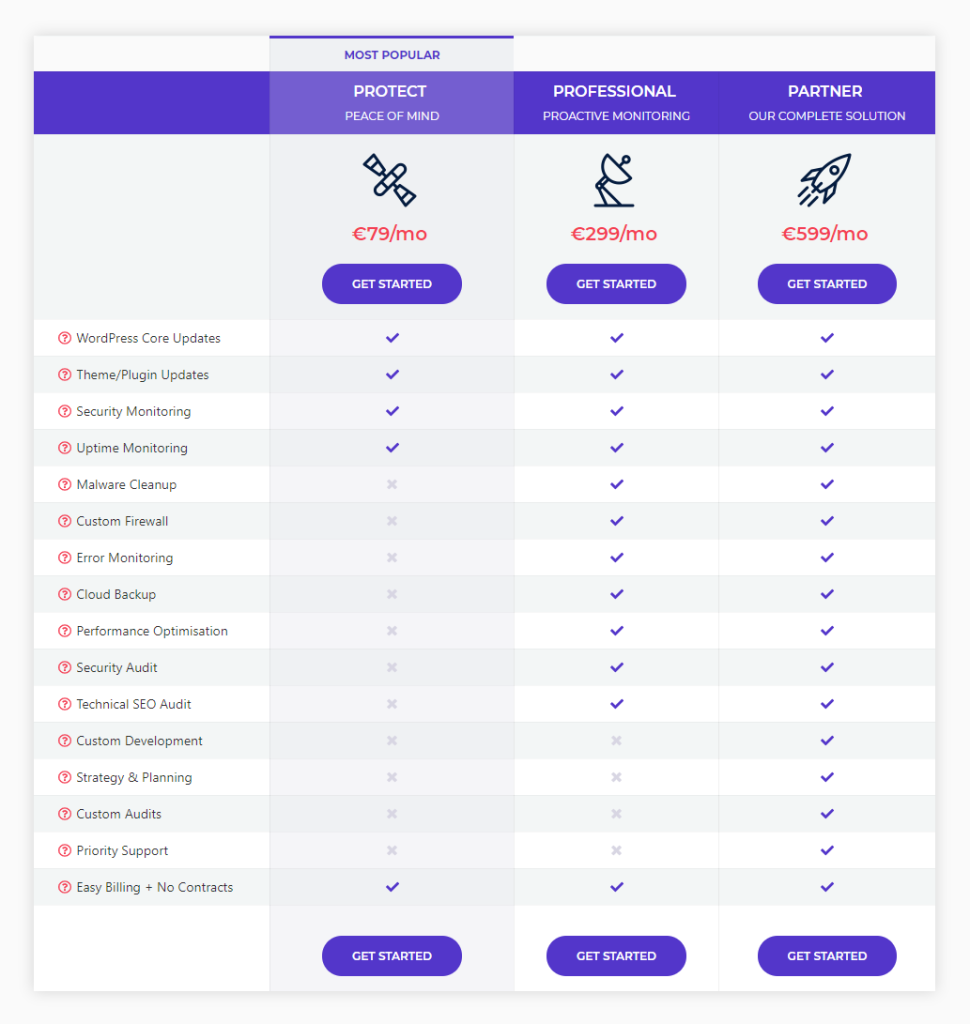970x1024 pixels.
Task: Click the €299/mo price text
Action: (x=616, y=233)
